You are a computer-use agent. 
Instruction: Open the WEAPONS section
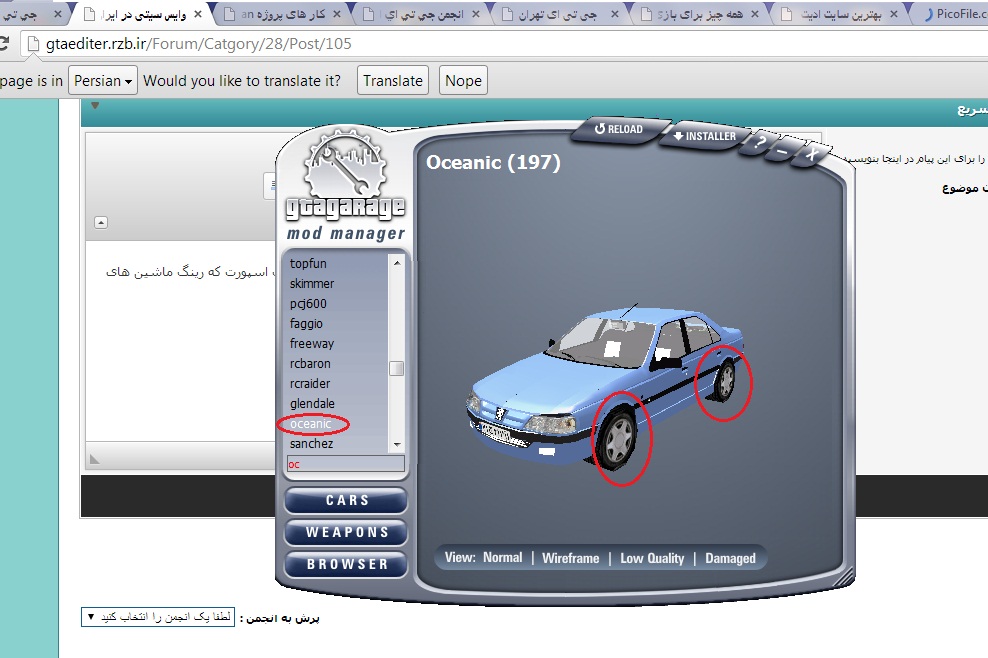point(346,533)
